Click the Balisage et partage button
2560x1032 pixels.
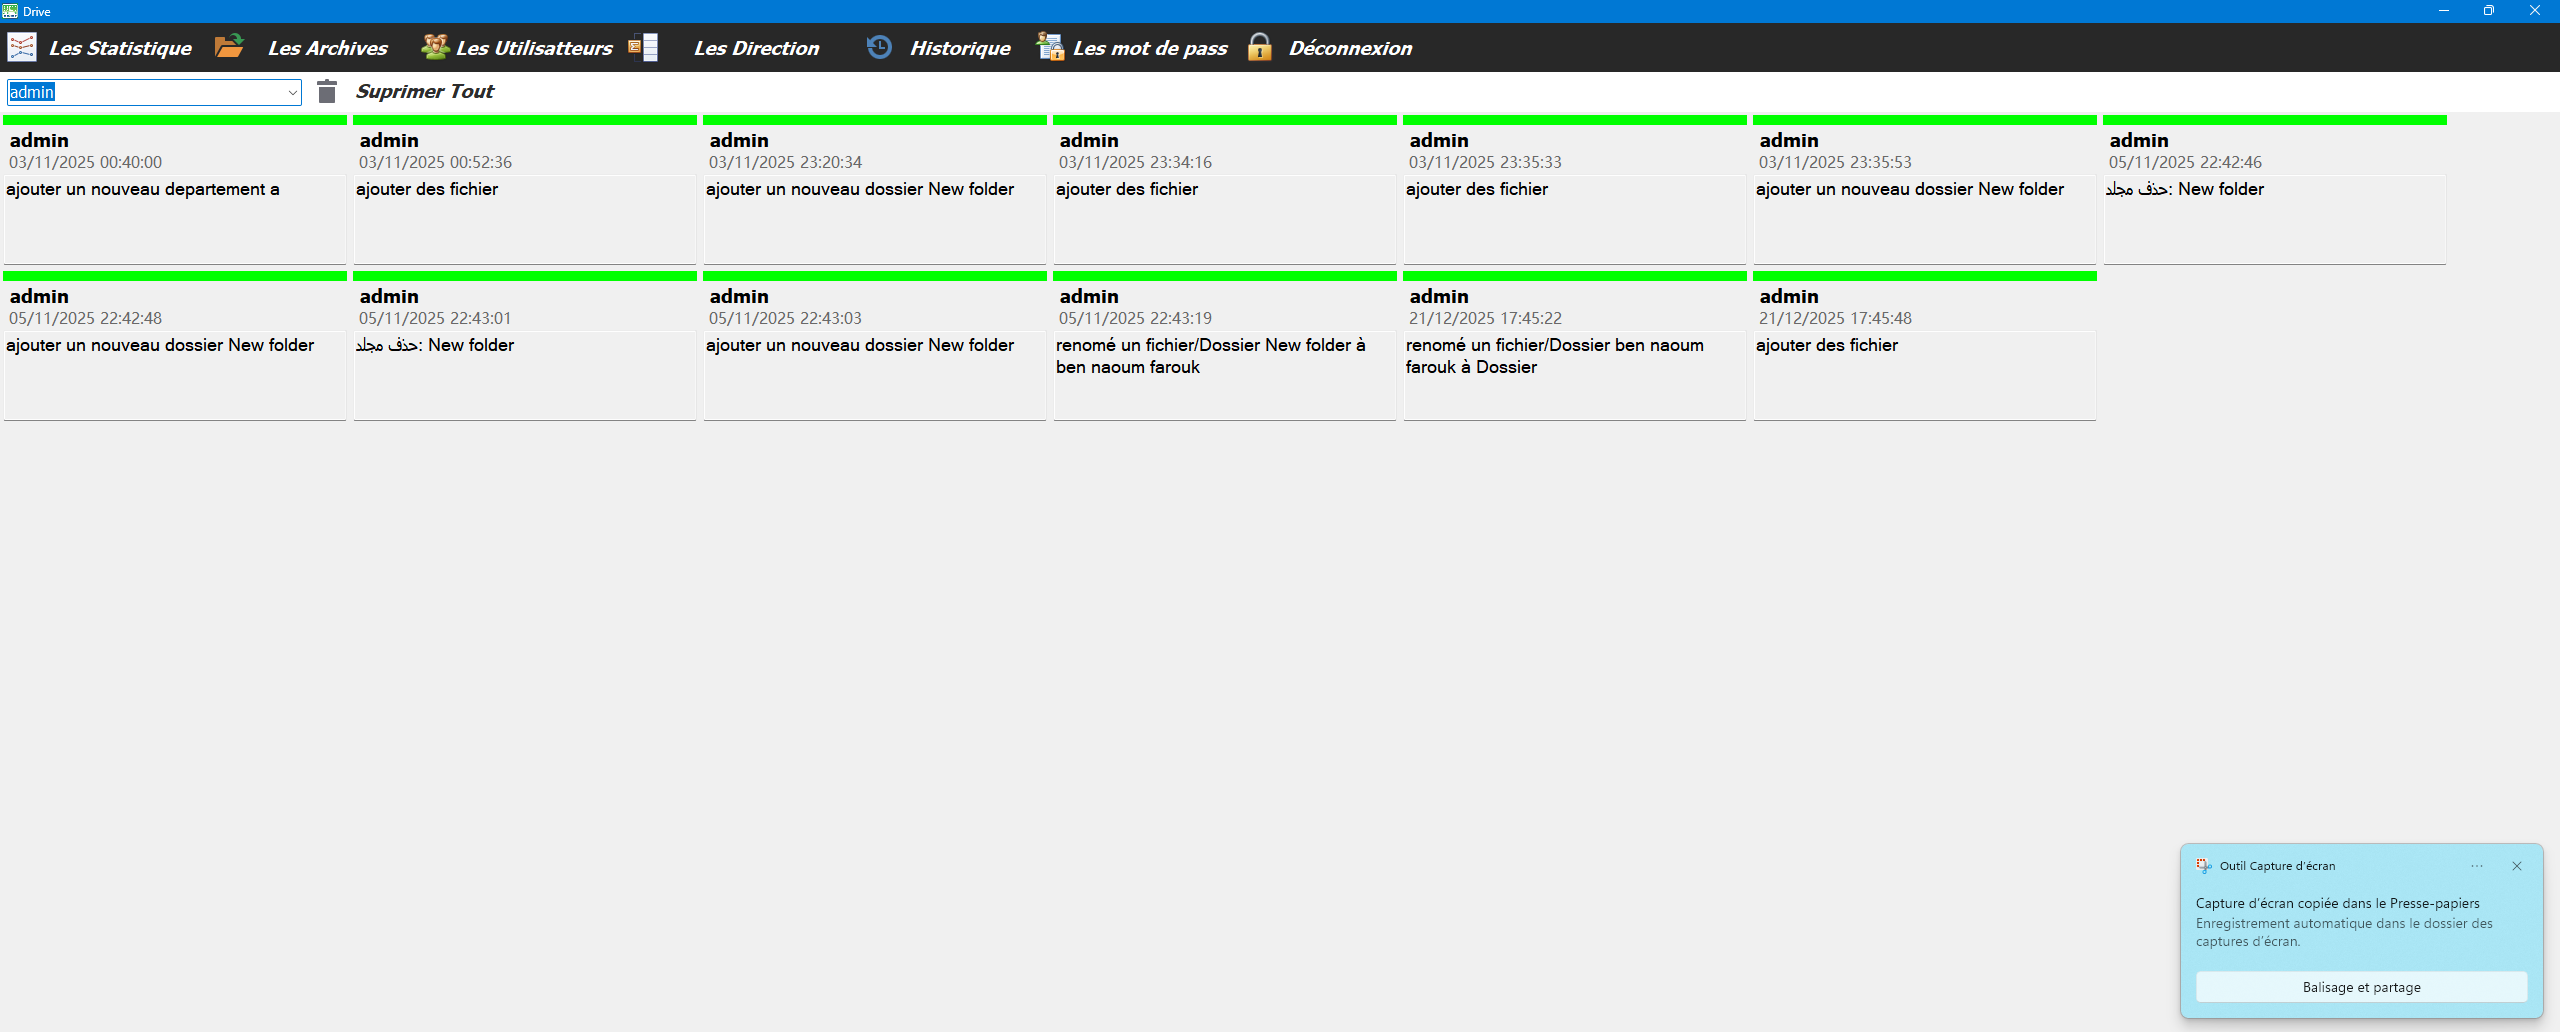[2361, 987]
